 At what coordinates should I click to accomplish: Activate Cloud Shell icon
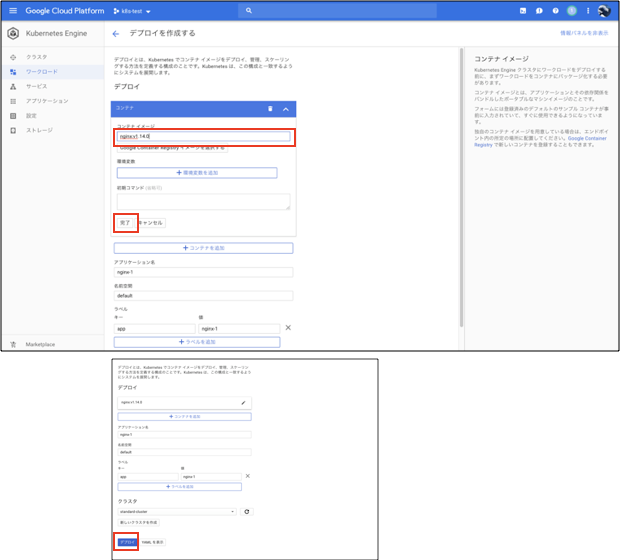[x=523, y=11]
